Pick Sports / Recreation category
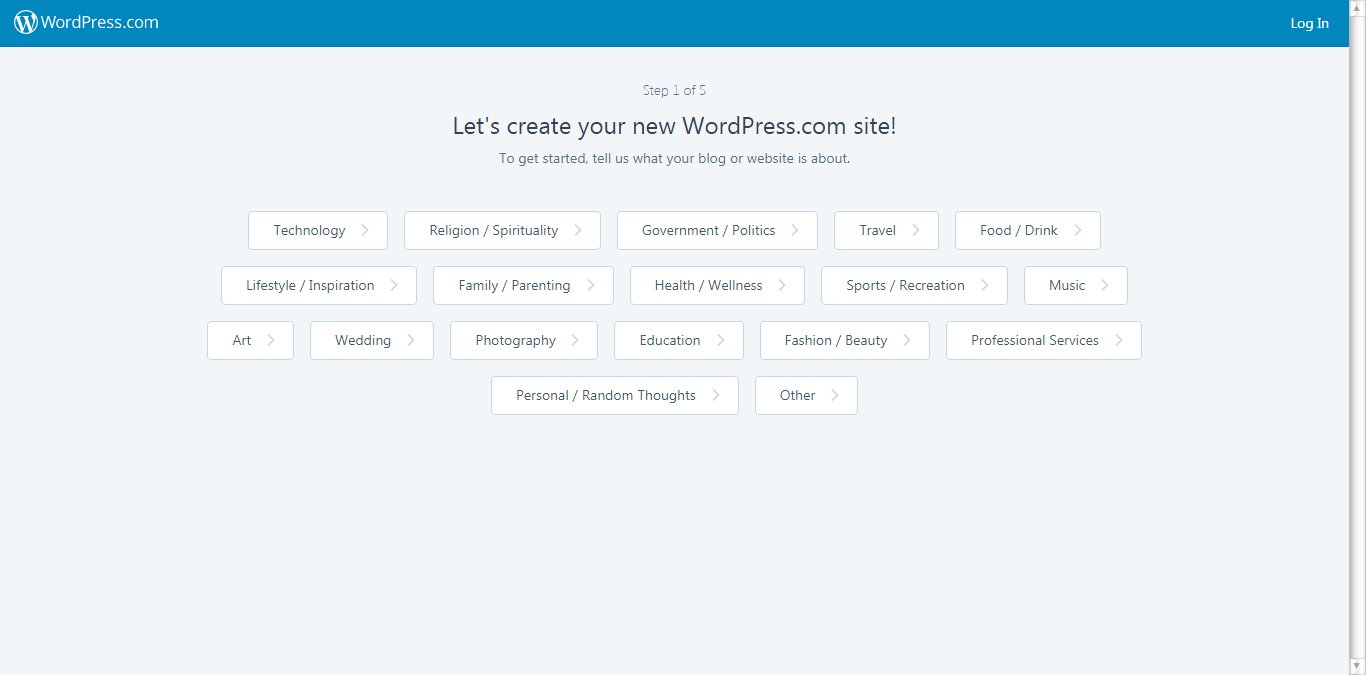The width and height of the screenshot is (1366, 675). pos(914,285)
